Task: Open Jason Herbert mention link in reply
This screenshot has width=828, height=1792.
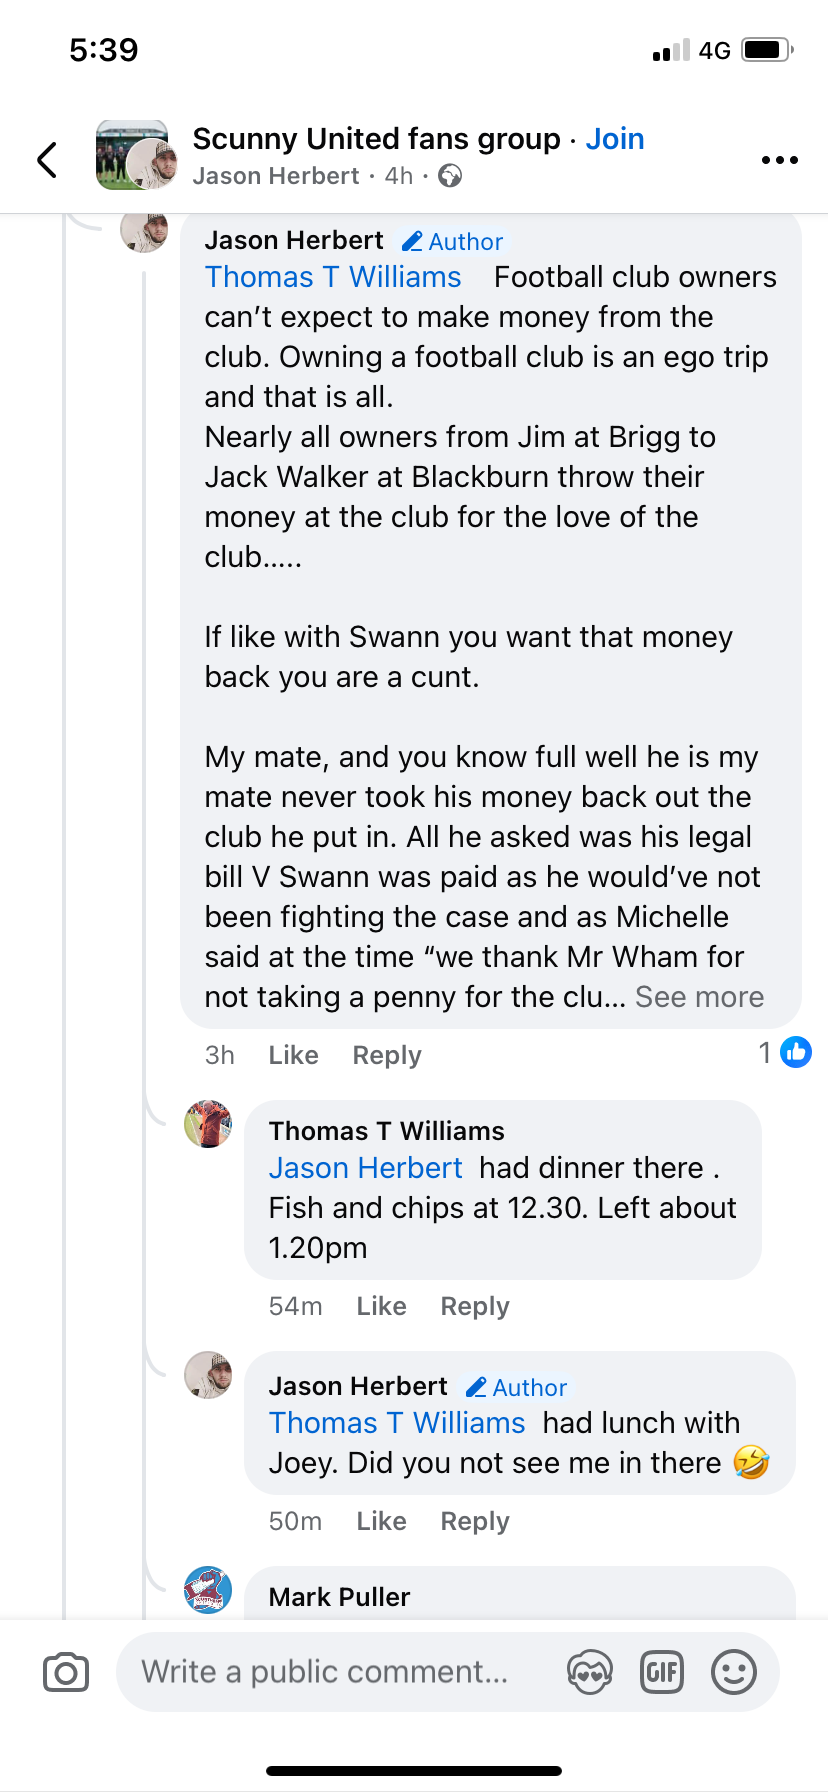Action: pyautogui.click(x=365, y=1168)
